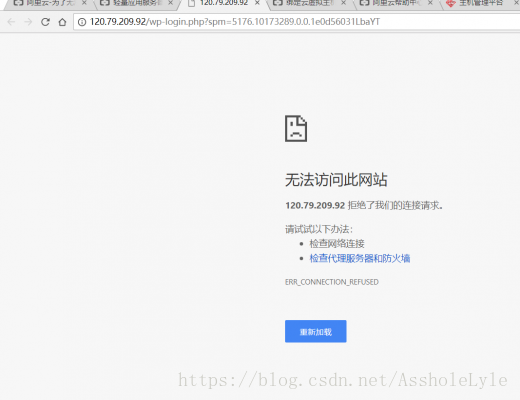This screenshot has width=520, height=400.
Task: Click the ERR_CONNECTION_REFUSED error code text
Action: [x=332, y=282]
